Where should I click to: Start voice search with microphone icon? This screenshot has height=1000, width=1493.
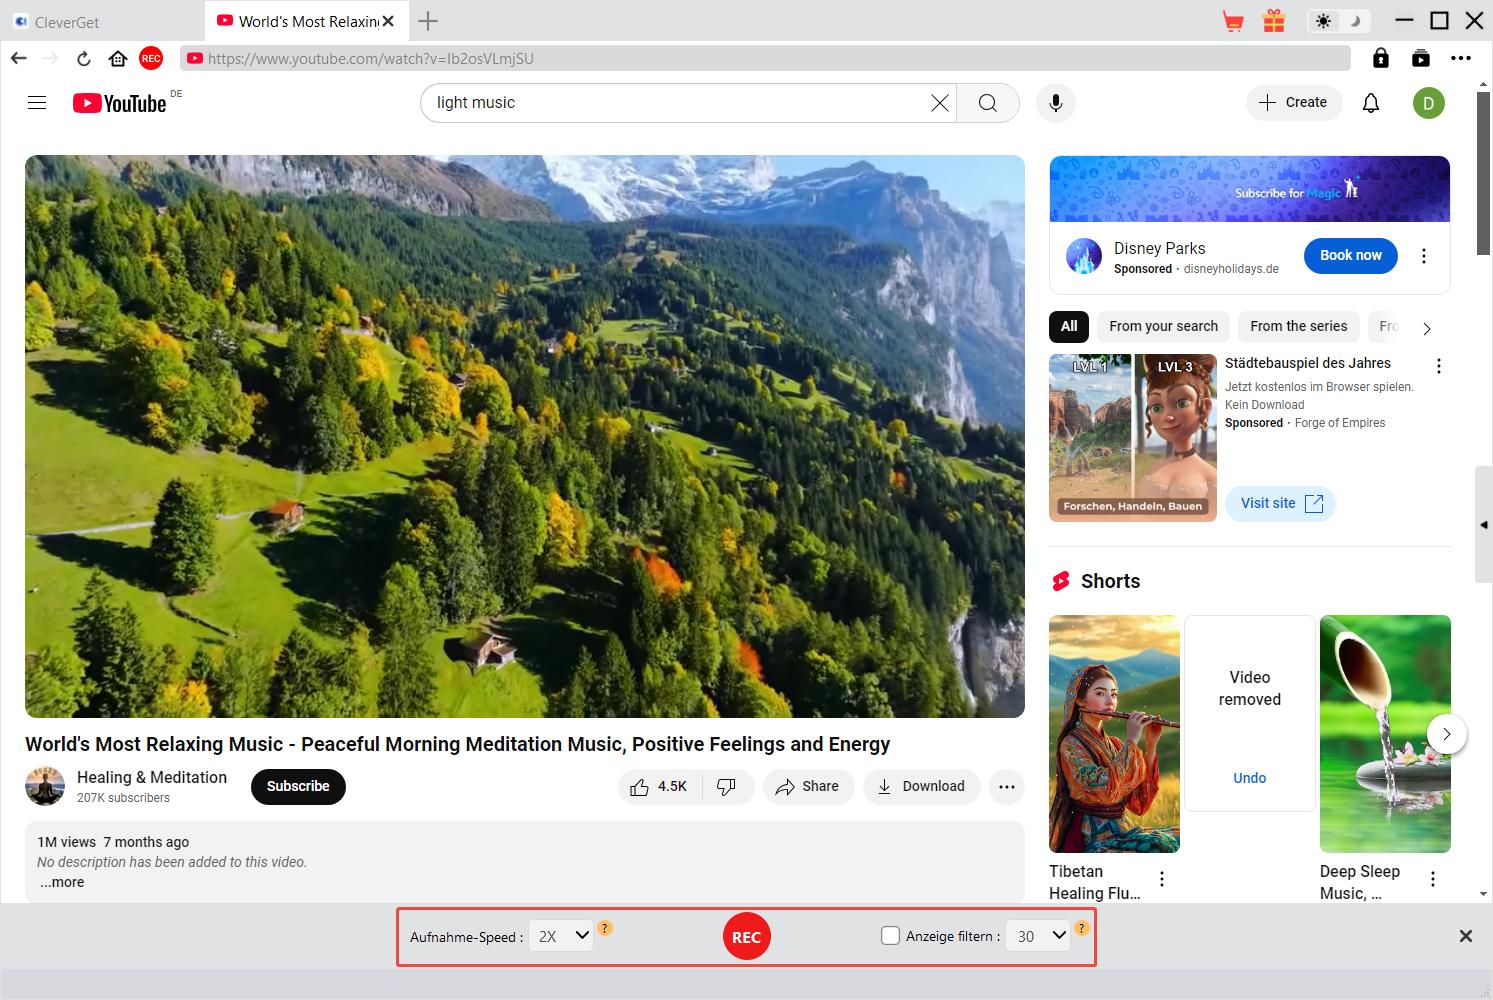click(1055, 103)
